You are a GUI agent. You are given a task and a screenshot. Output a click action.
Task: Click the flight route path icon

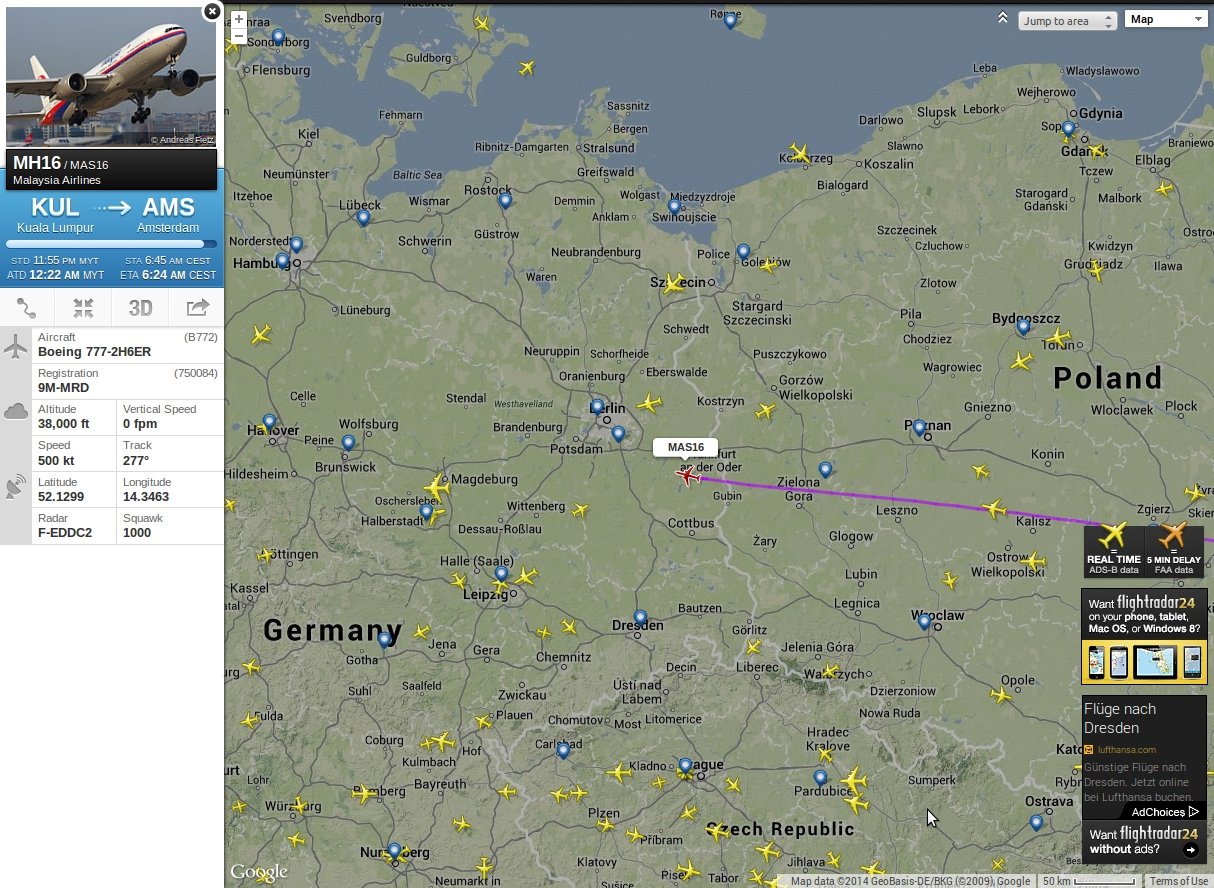(27, 307)
